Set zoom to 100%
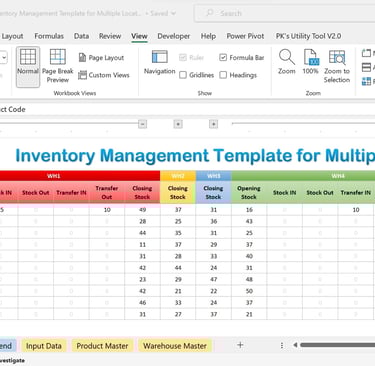 pos(310,62)
